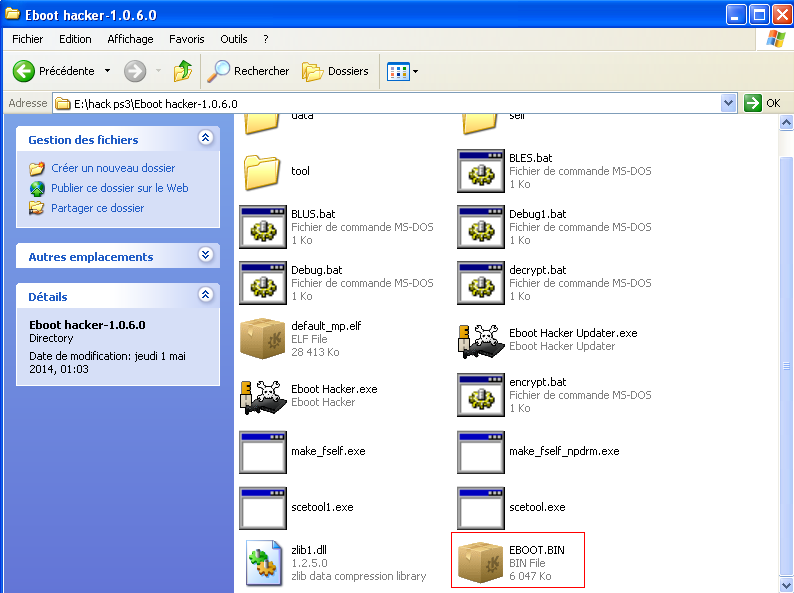The width and height of the screenshot is (794, 593).
Task: Open the Affichage menu
Action: (130, 39)
